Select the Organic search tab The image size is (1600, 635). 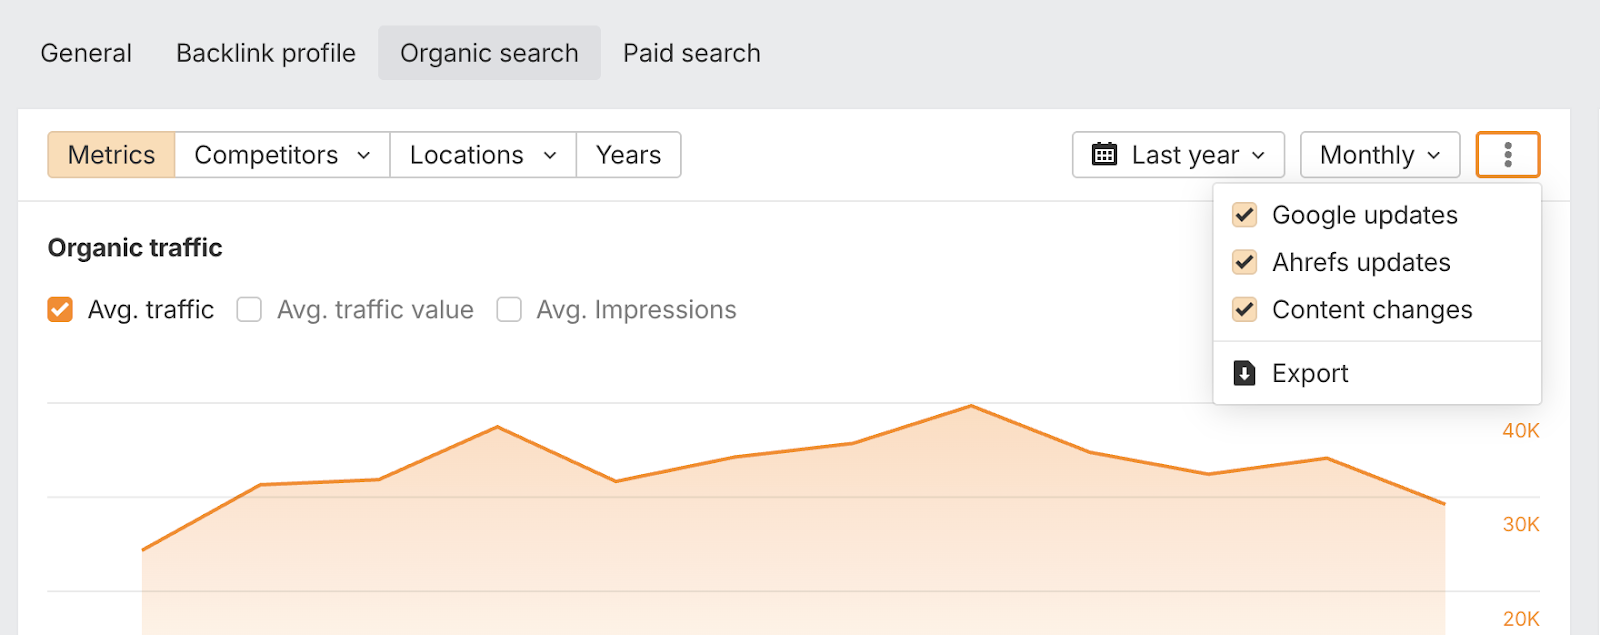tap(489, 53)
